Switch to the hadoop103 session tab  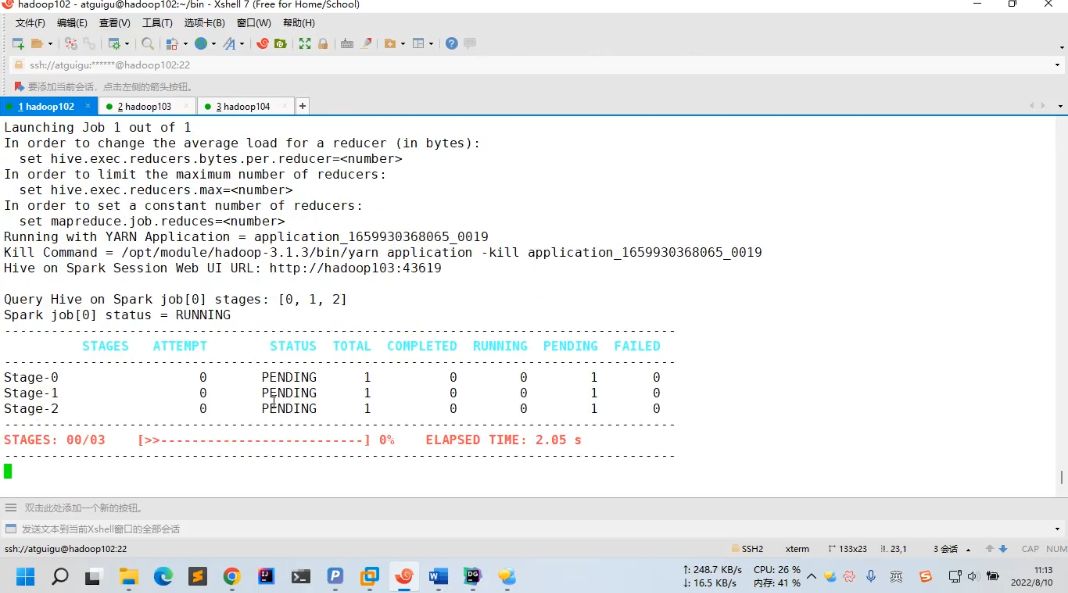(x=147, y=106)
